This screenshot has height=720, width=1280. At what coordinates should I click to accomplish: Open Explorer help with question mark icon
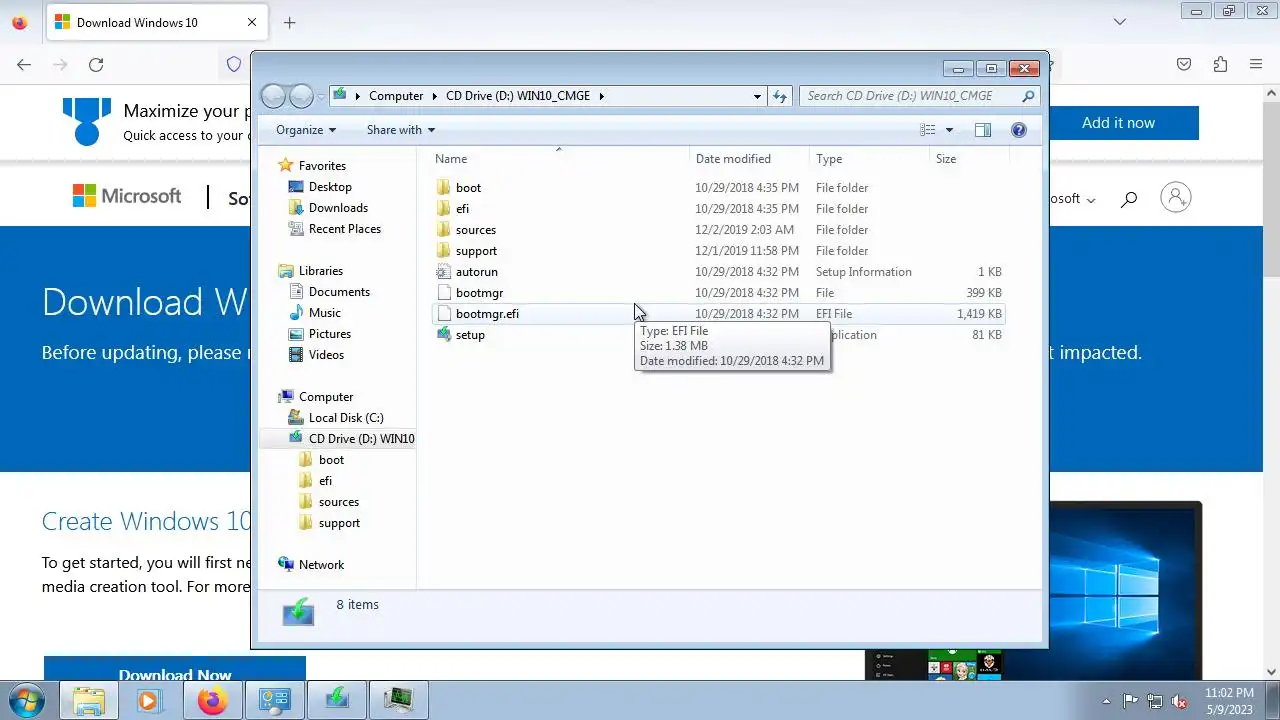pyautogui.click(x=1019, y=130)
